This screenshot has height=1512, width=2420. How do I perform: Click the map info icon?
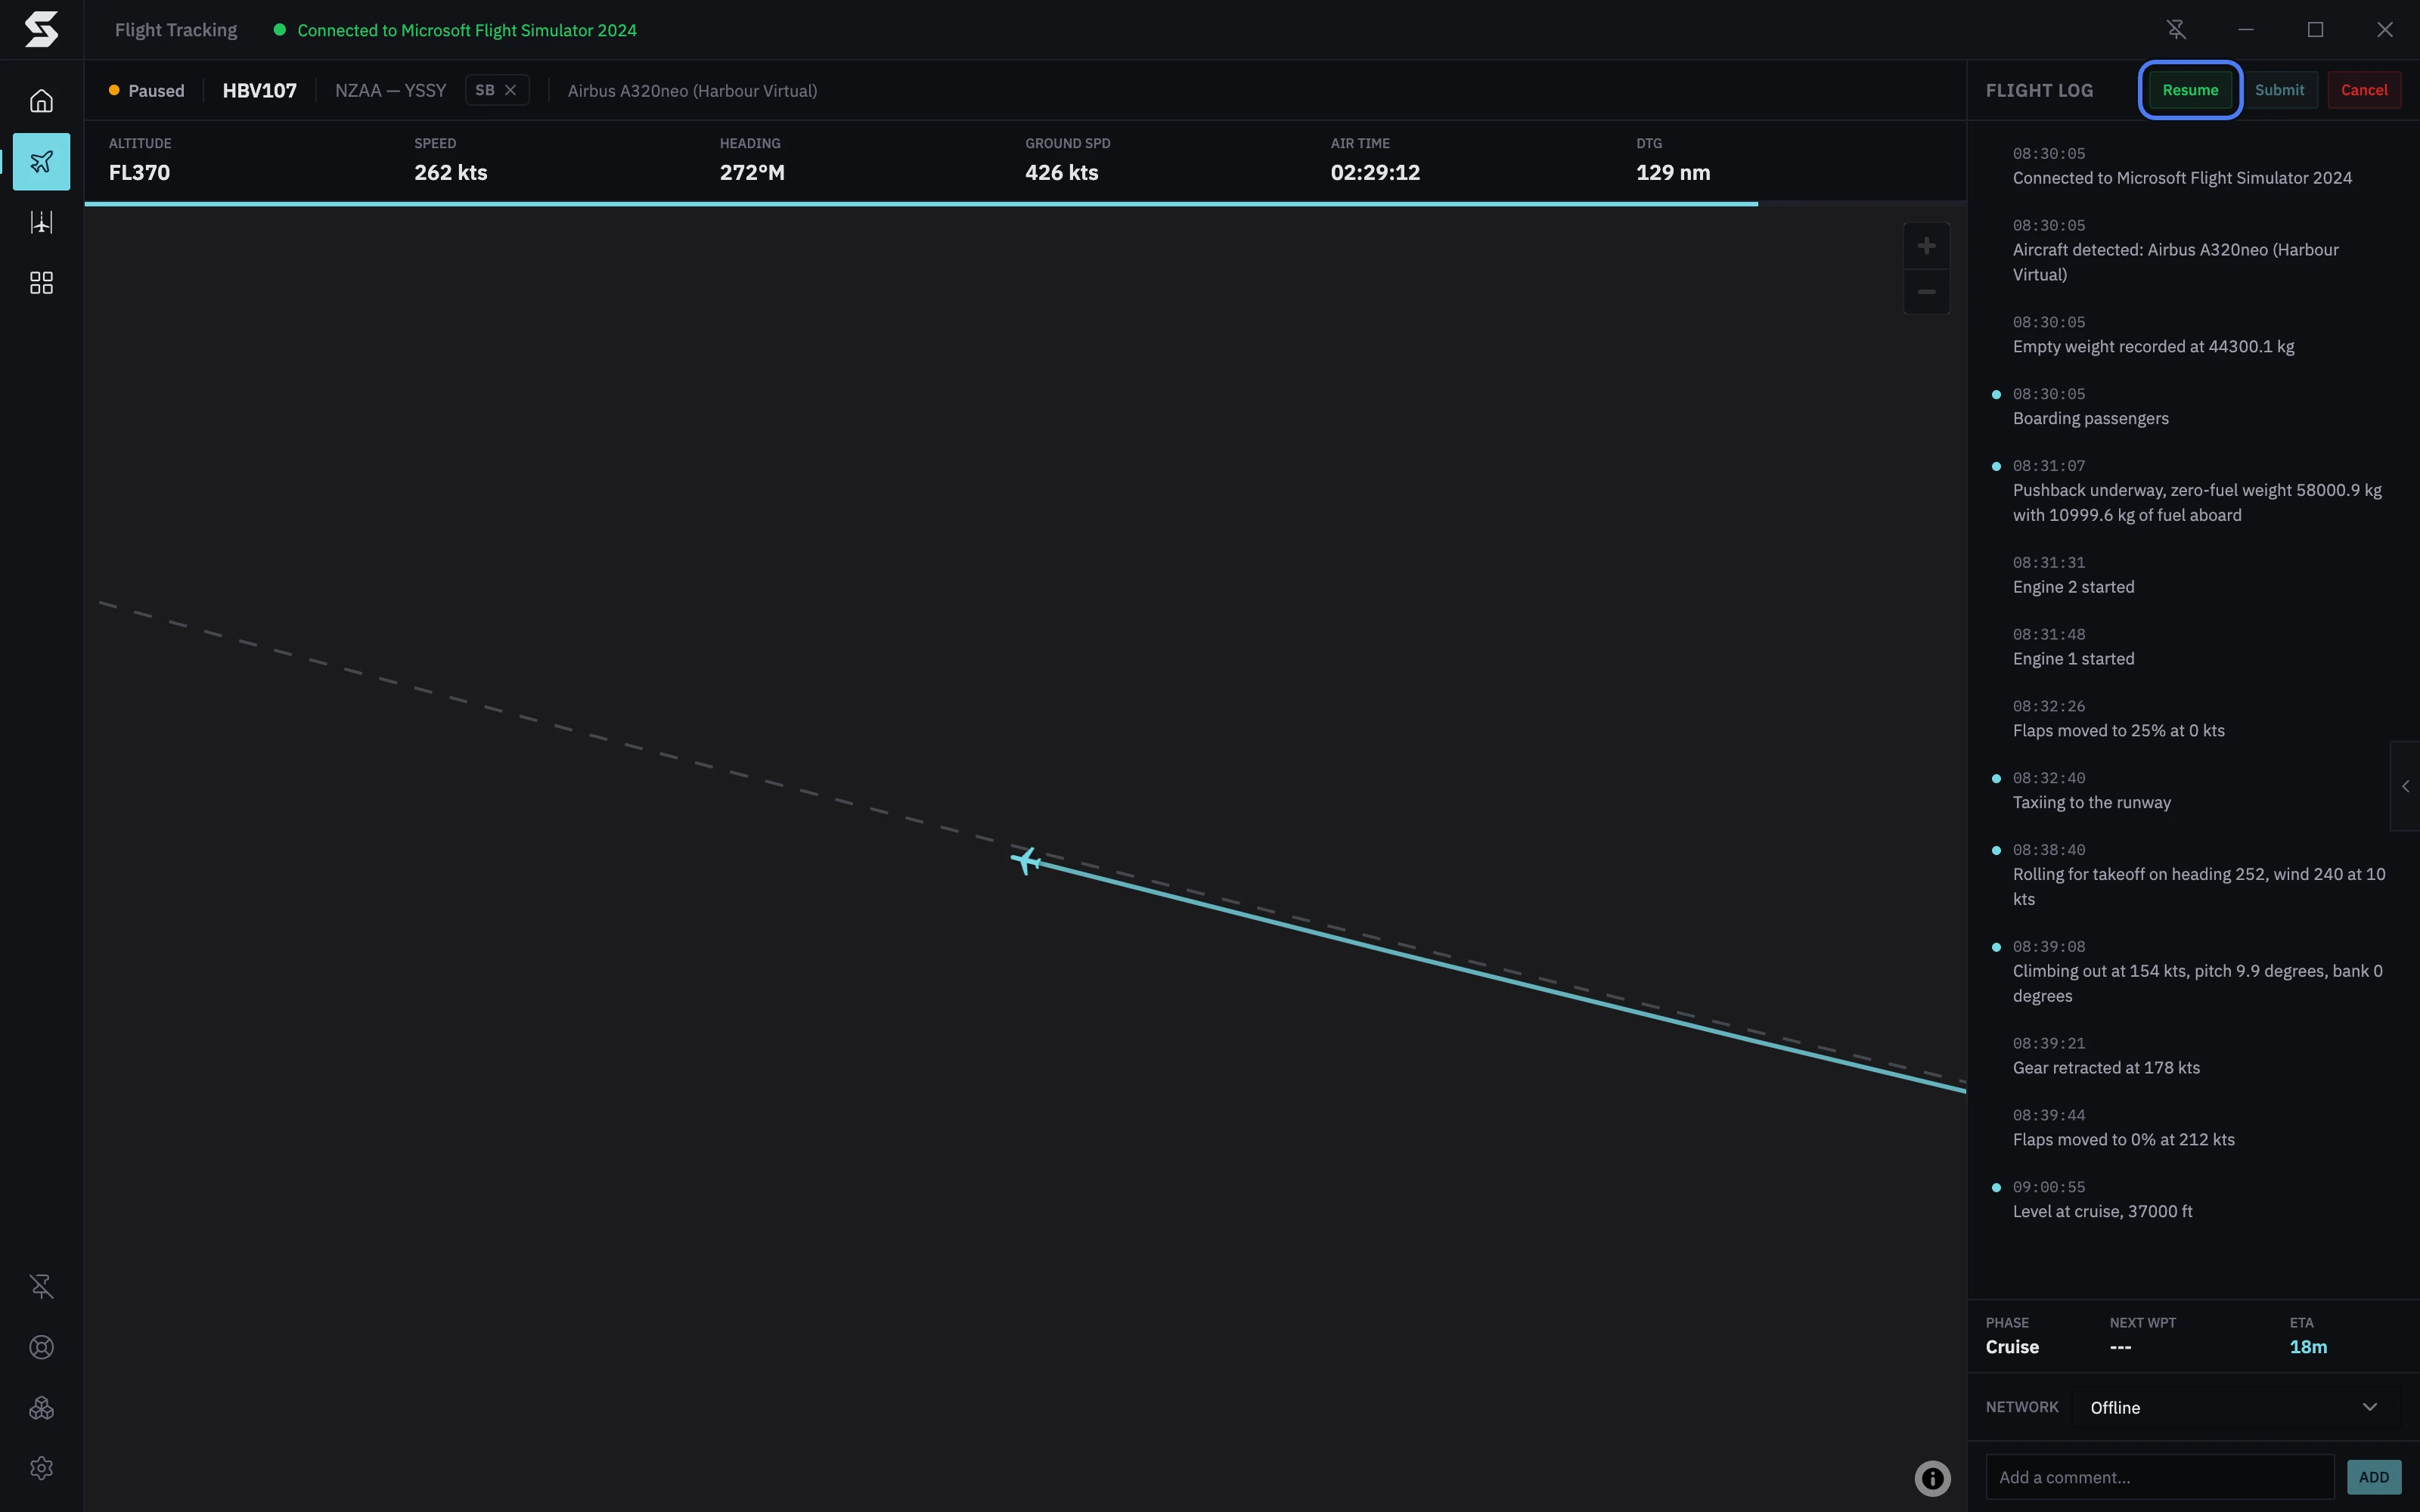[1932, 1478]
